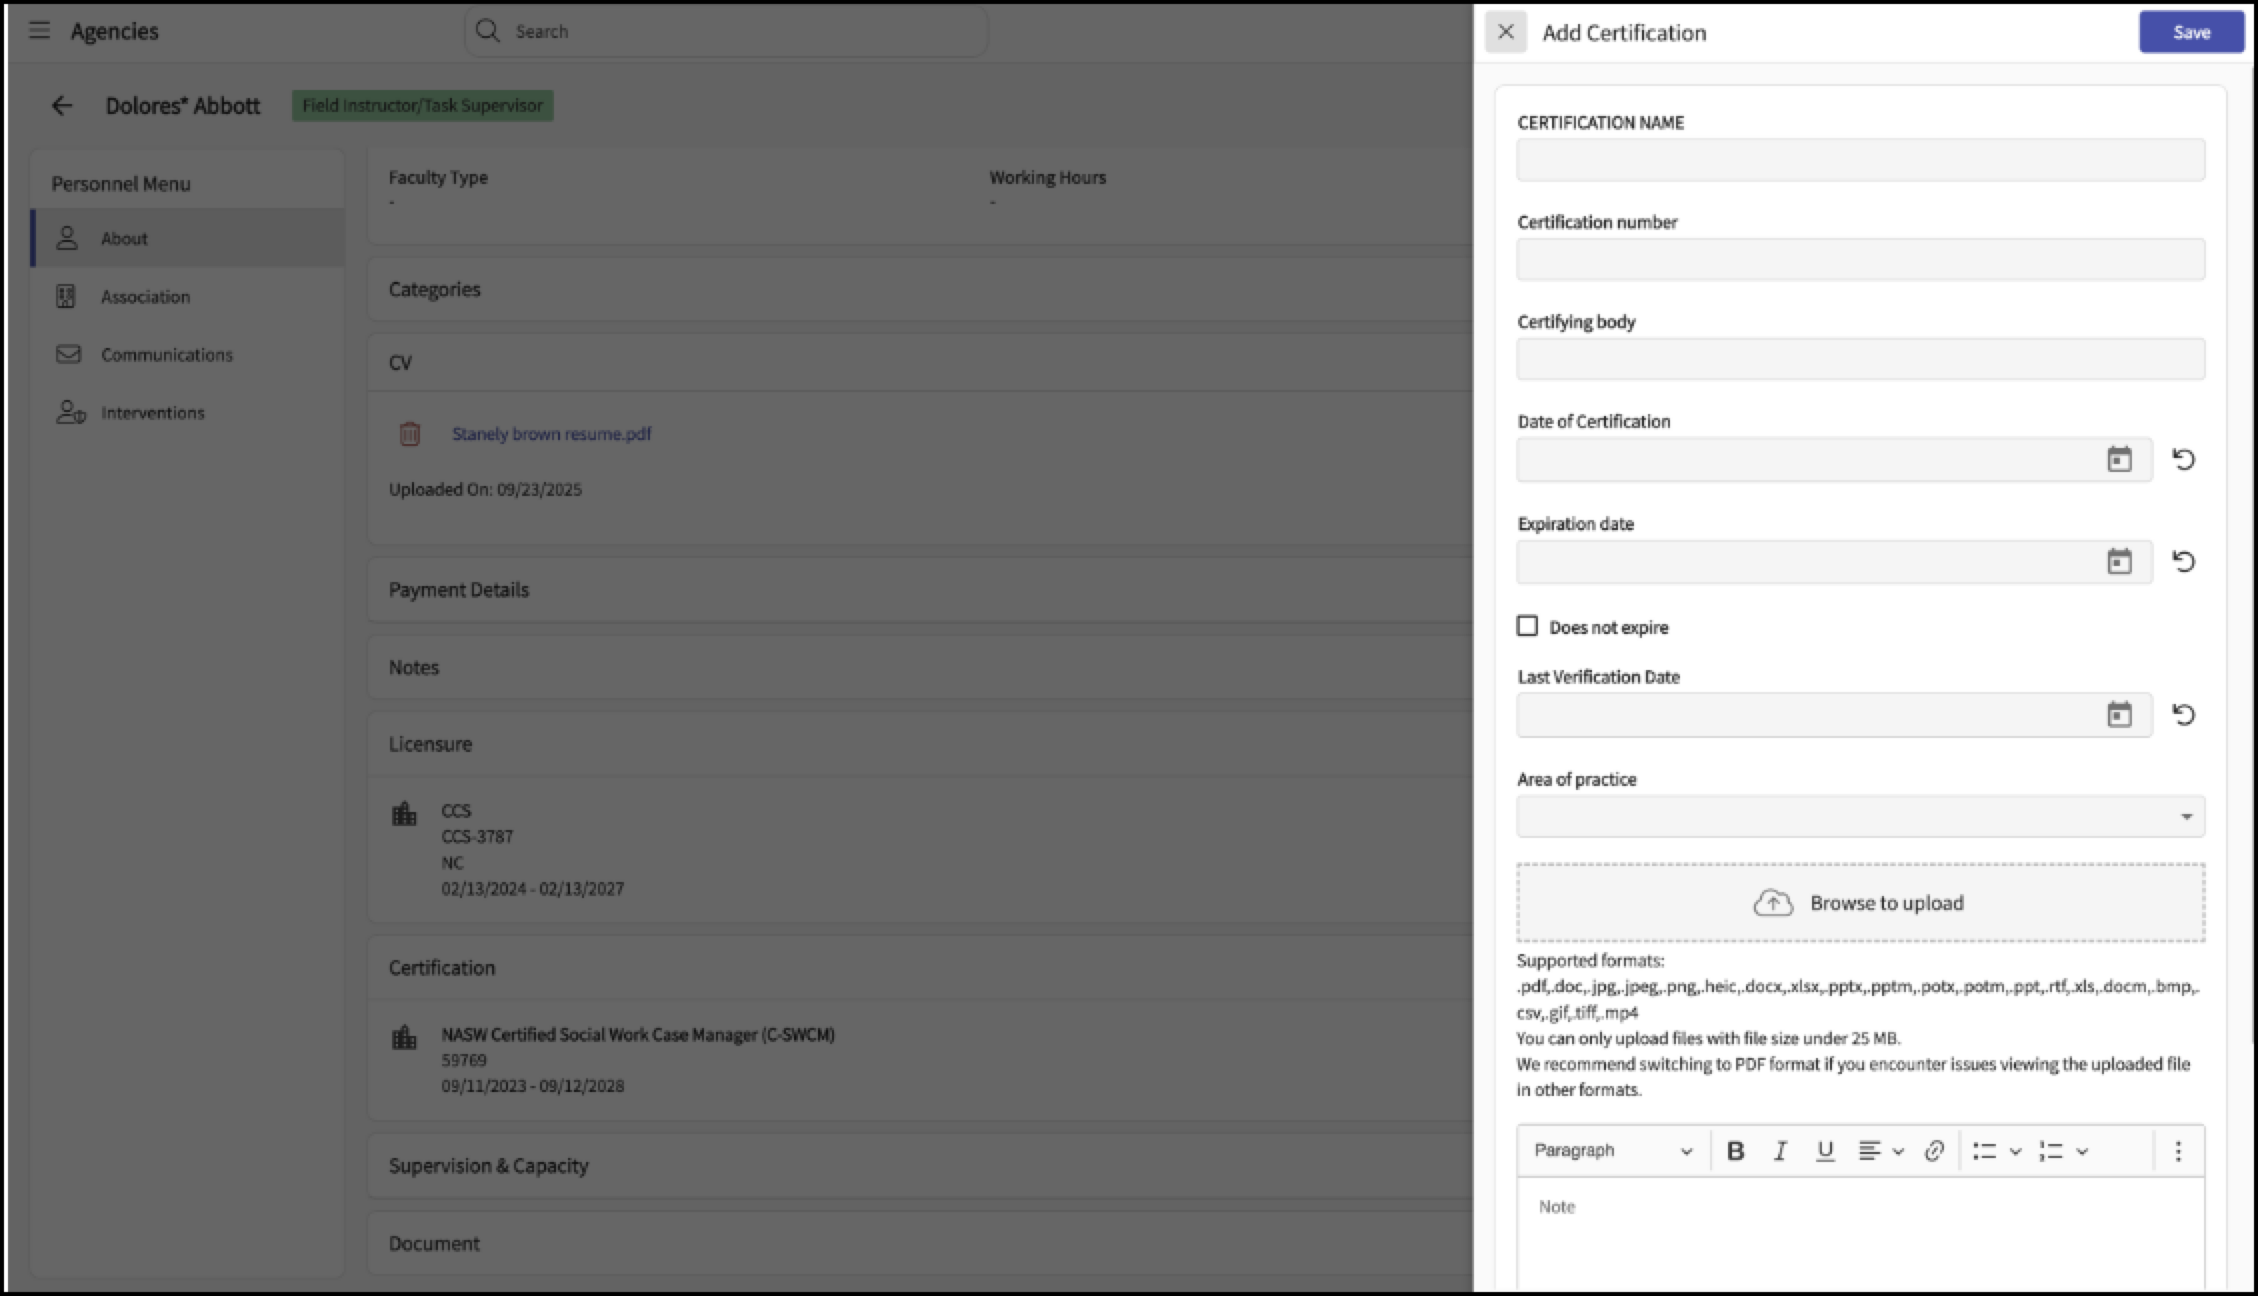
Task: Click into the Note text area
Action: [x=1860, y=1235]
